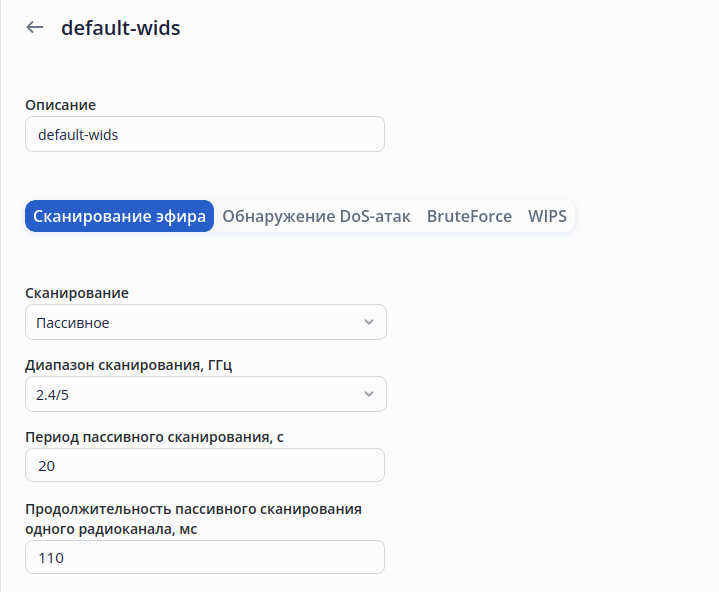Click the 'Диапазон сканирования, ГГц' label
The image size is (719, 592).
(x=128, y=365)
